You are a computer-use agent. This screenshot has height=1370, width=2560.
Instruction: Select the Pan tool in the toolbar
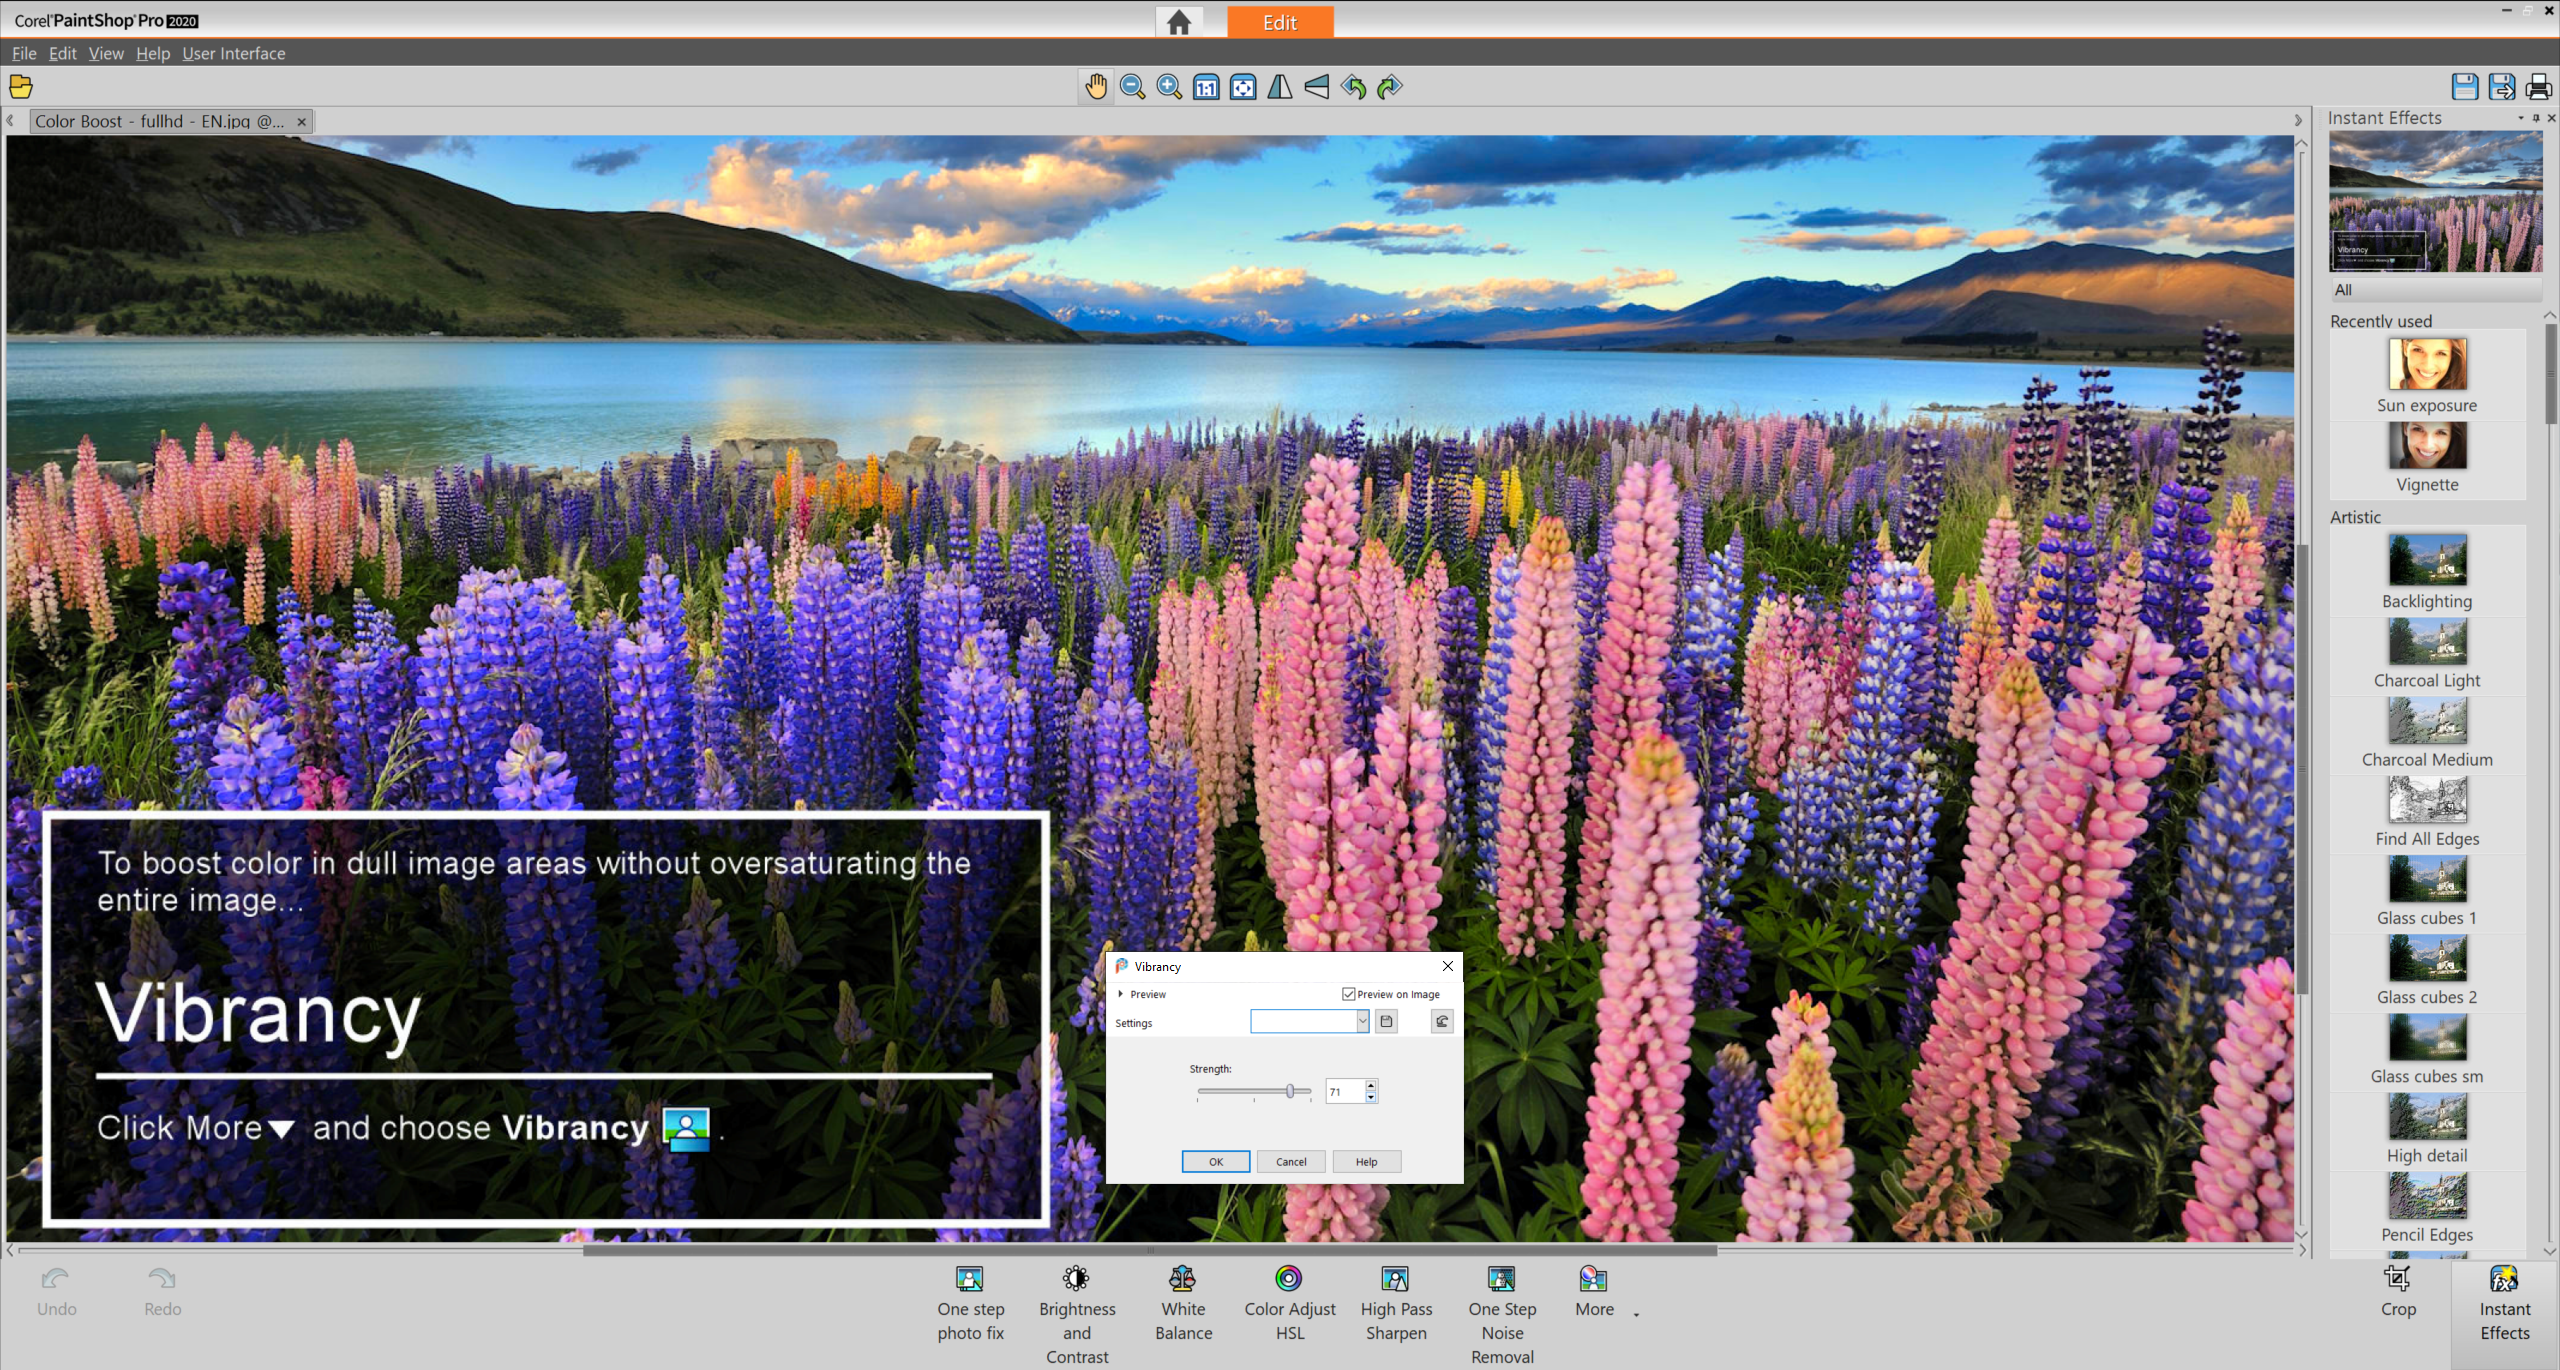tap(1095, 87)
